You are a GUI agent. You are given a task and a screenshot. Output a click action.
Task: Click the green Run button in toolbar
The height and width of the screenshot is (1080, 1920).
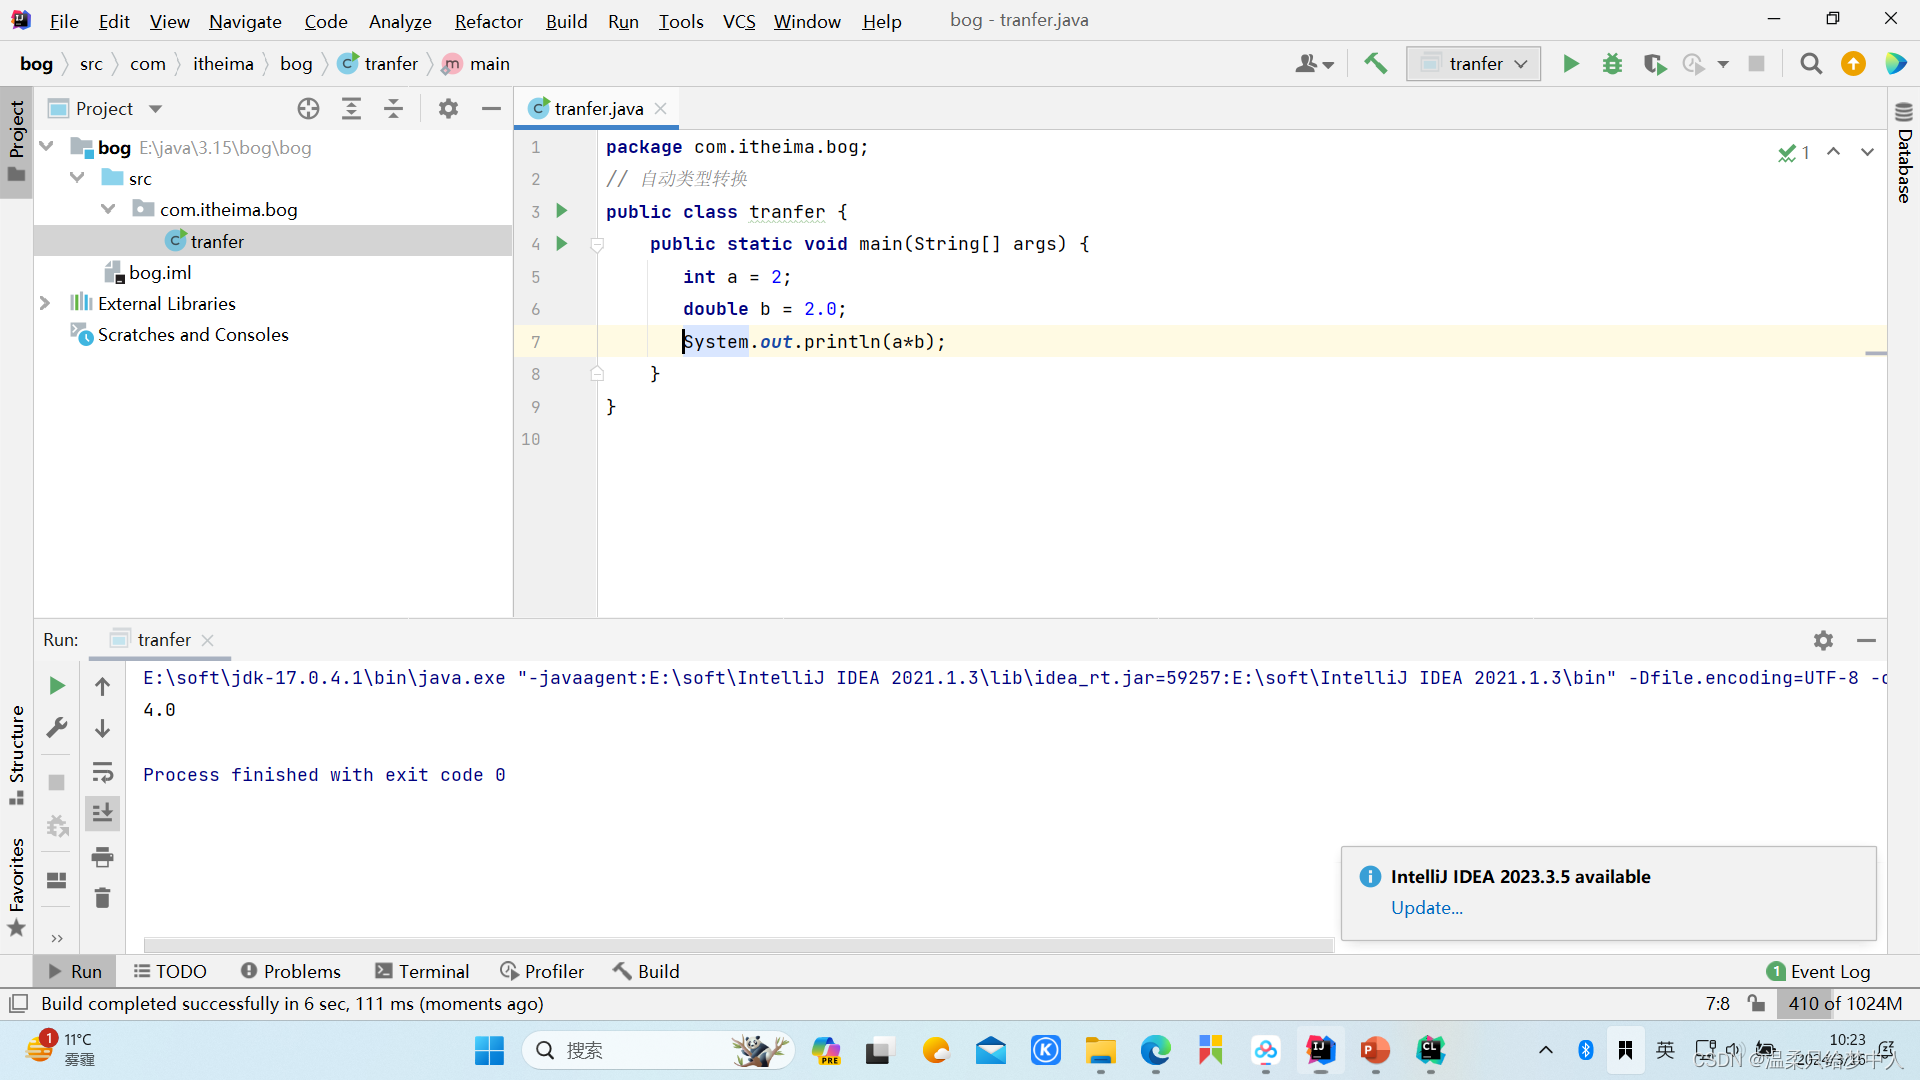[1570, 64]
